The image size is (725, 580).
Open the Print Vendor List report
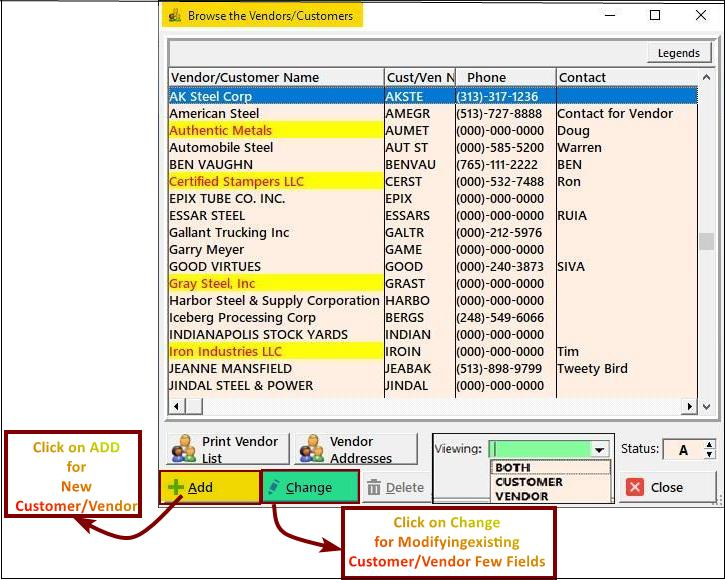point(228,449)
